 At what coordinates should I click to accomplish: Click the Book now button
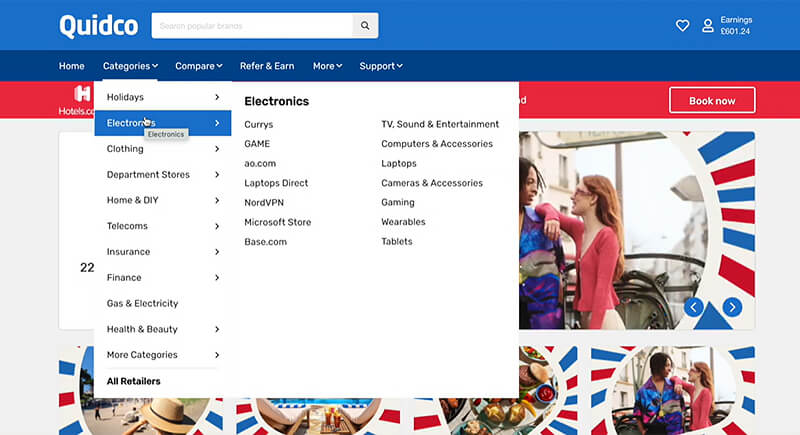(x=712, y=100)
